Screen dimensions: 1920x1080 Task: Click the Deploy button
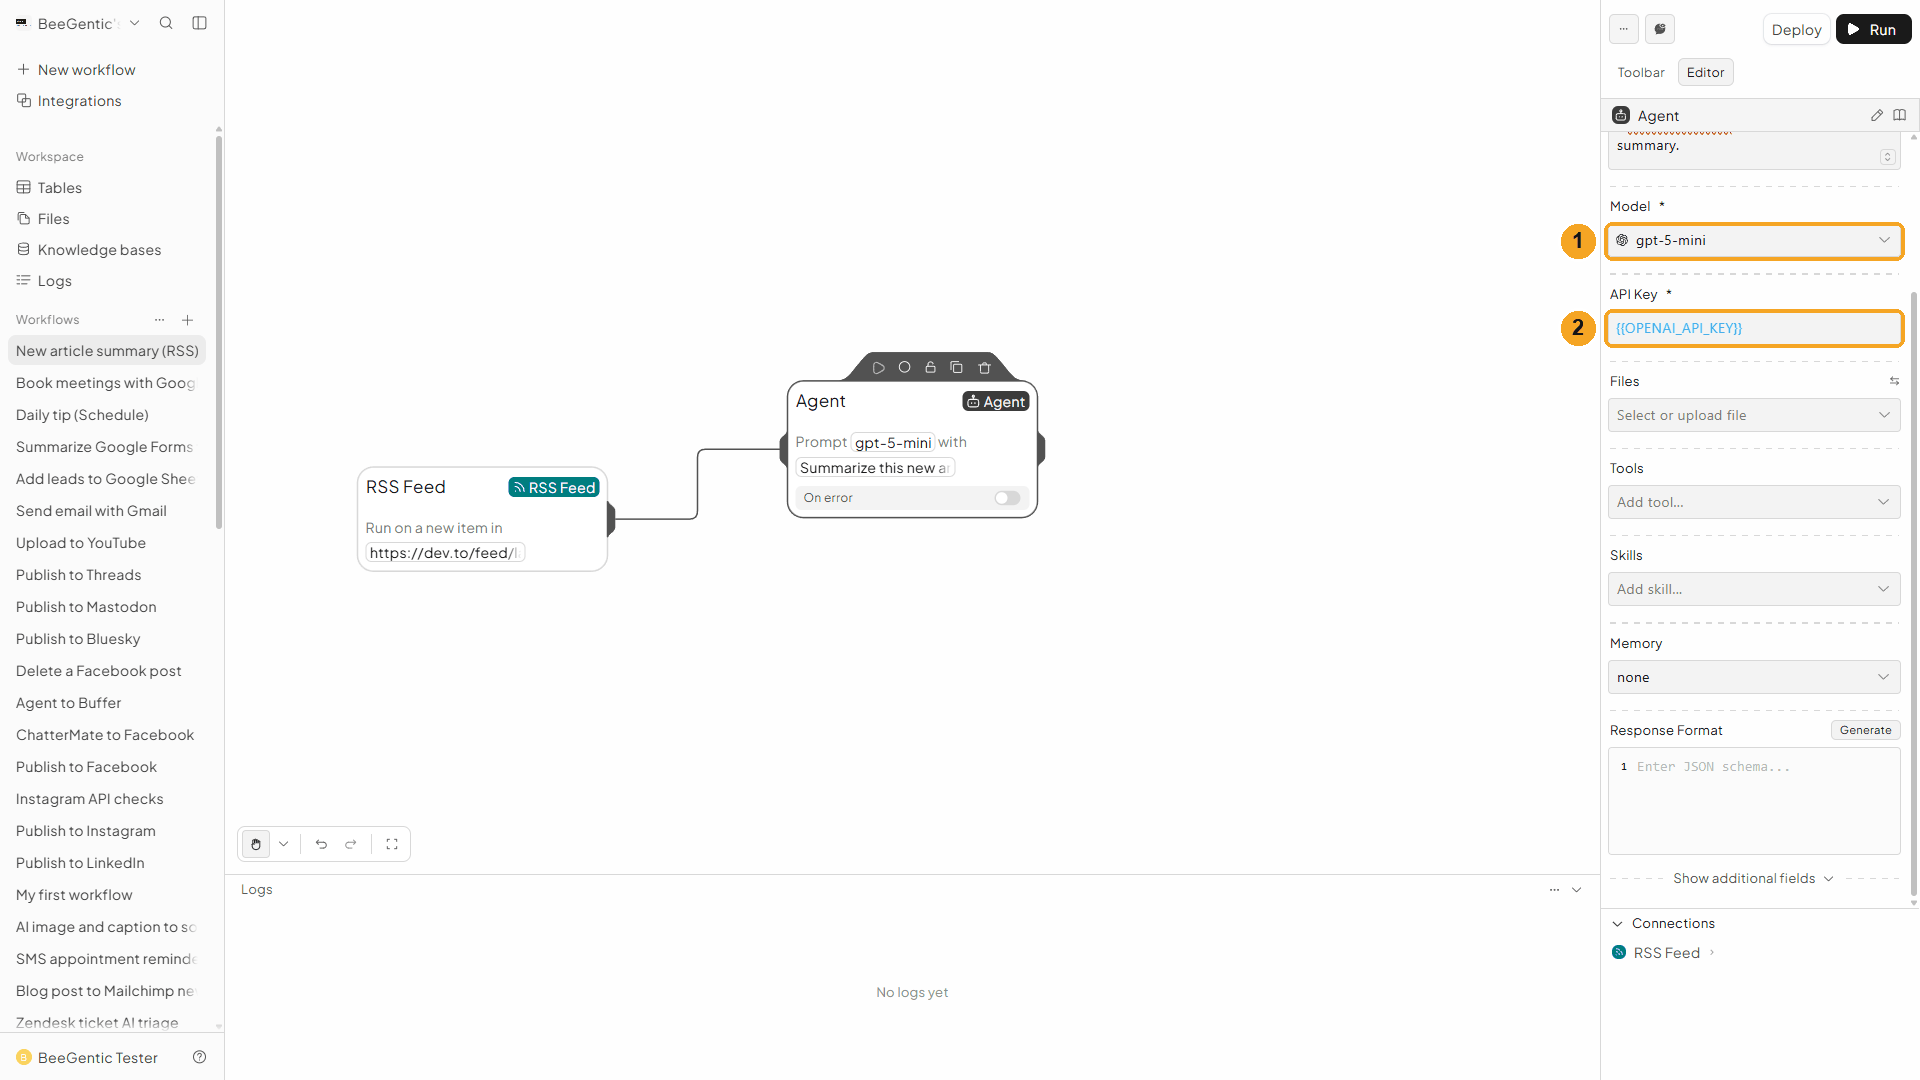[1796, 30]
